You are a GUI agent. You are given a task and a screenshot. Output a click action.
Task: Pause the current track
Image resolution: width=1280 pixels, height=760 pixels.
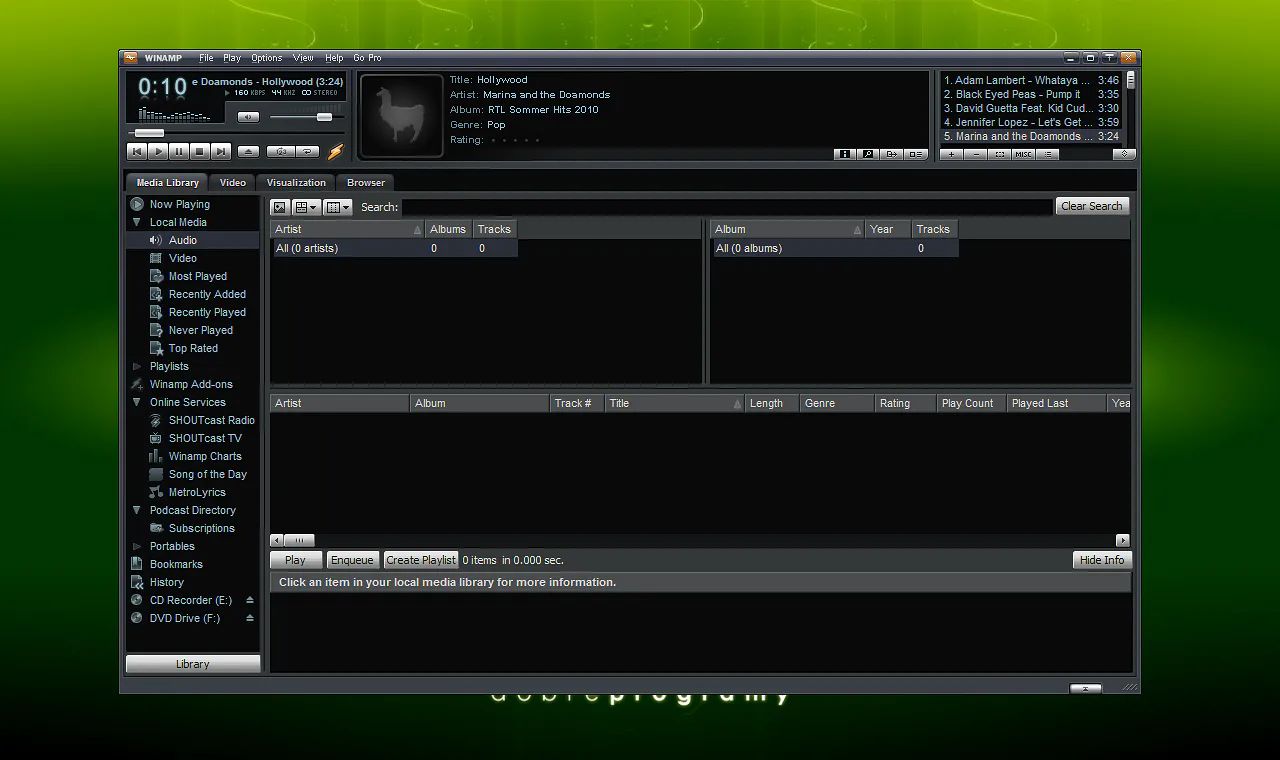pyautogui.click(x=181, y=151)
